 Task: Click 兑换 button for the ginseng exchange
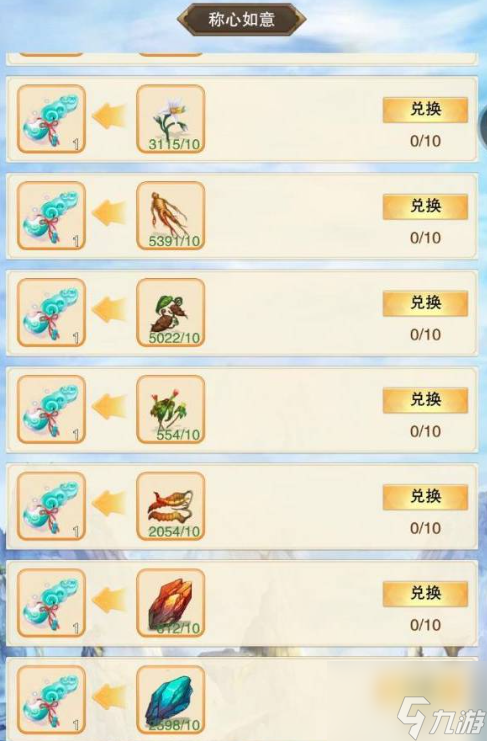[425, 207]
